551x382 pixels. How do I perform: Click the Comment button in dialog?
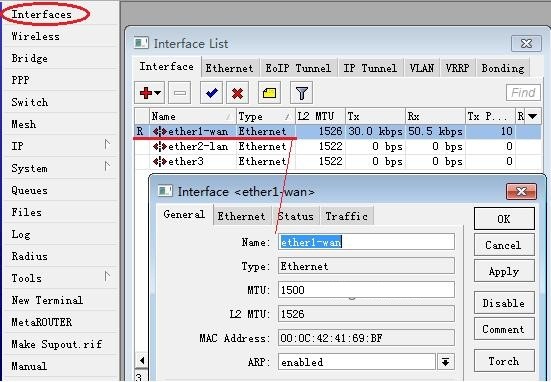504,329
